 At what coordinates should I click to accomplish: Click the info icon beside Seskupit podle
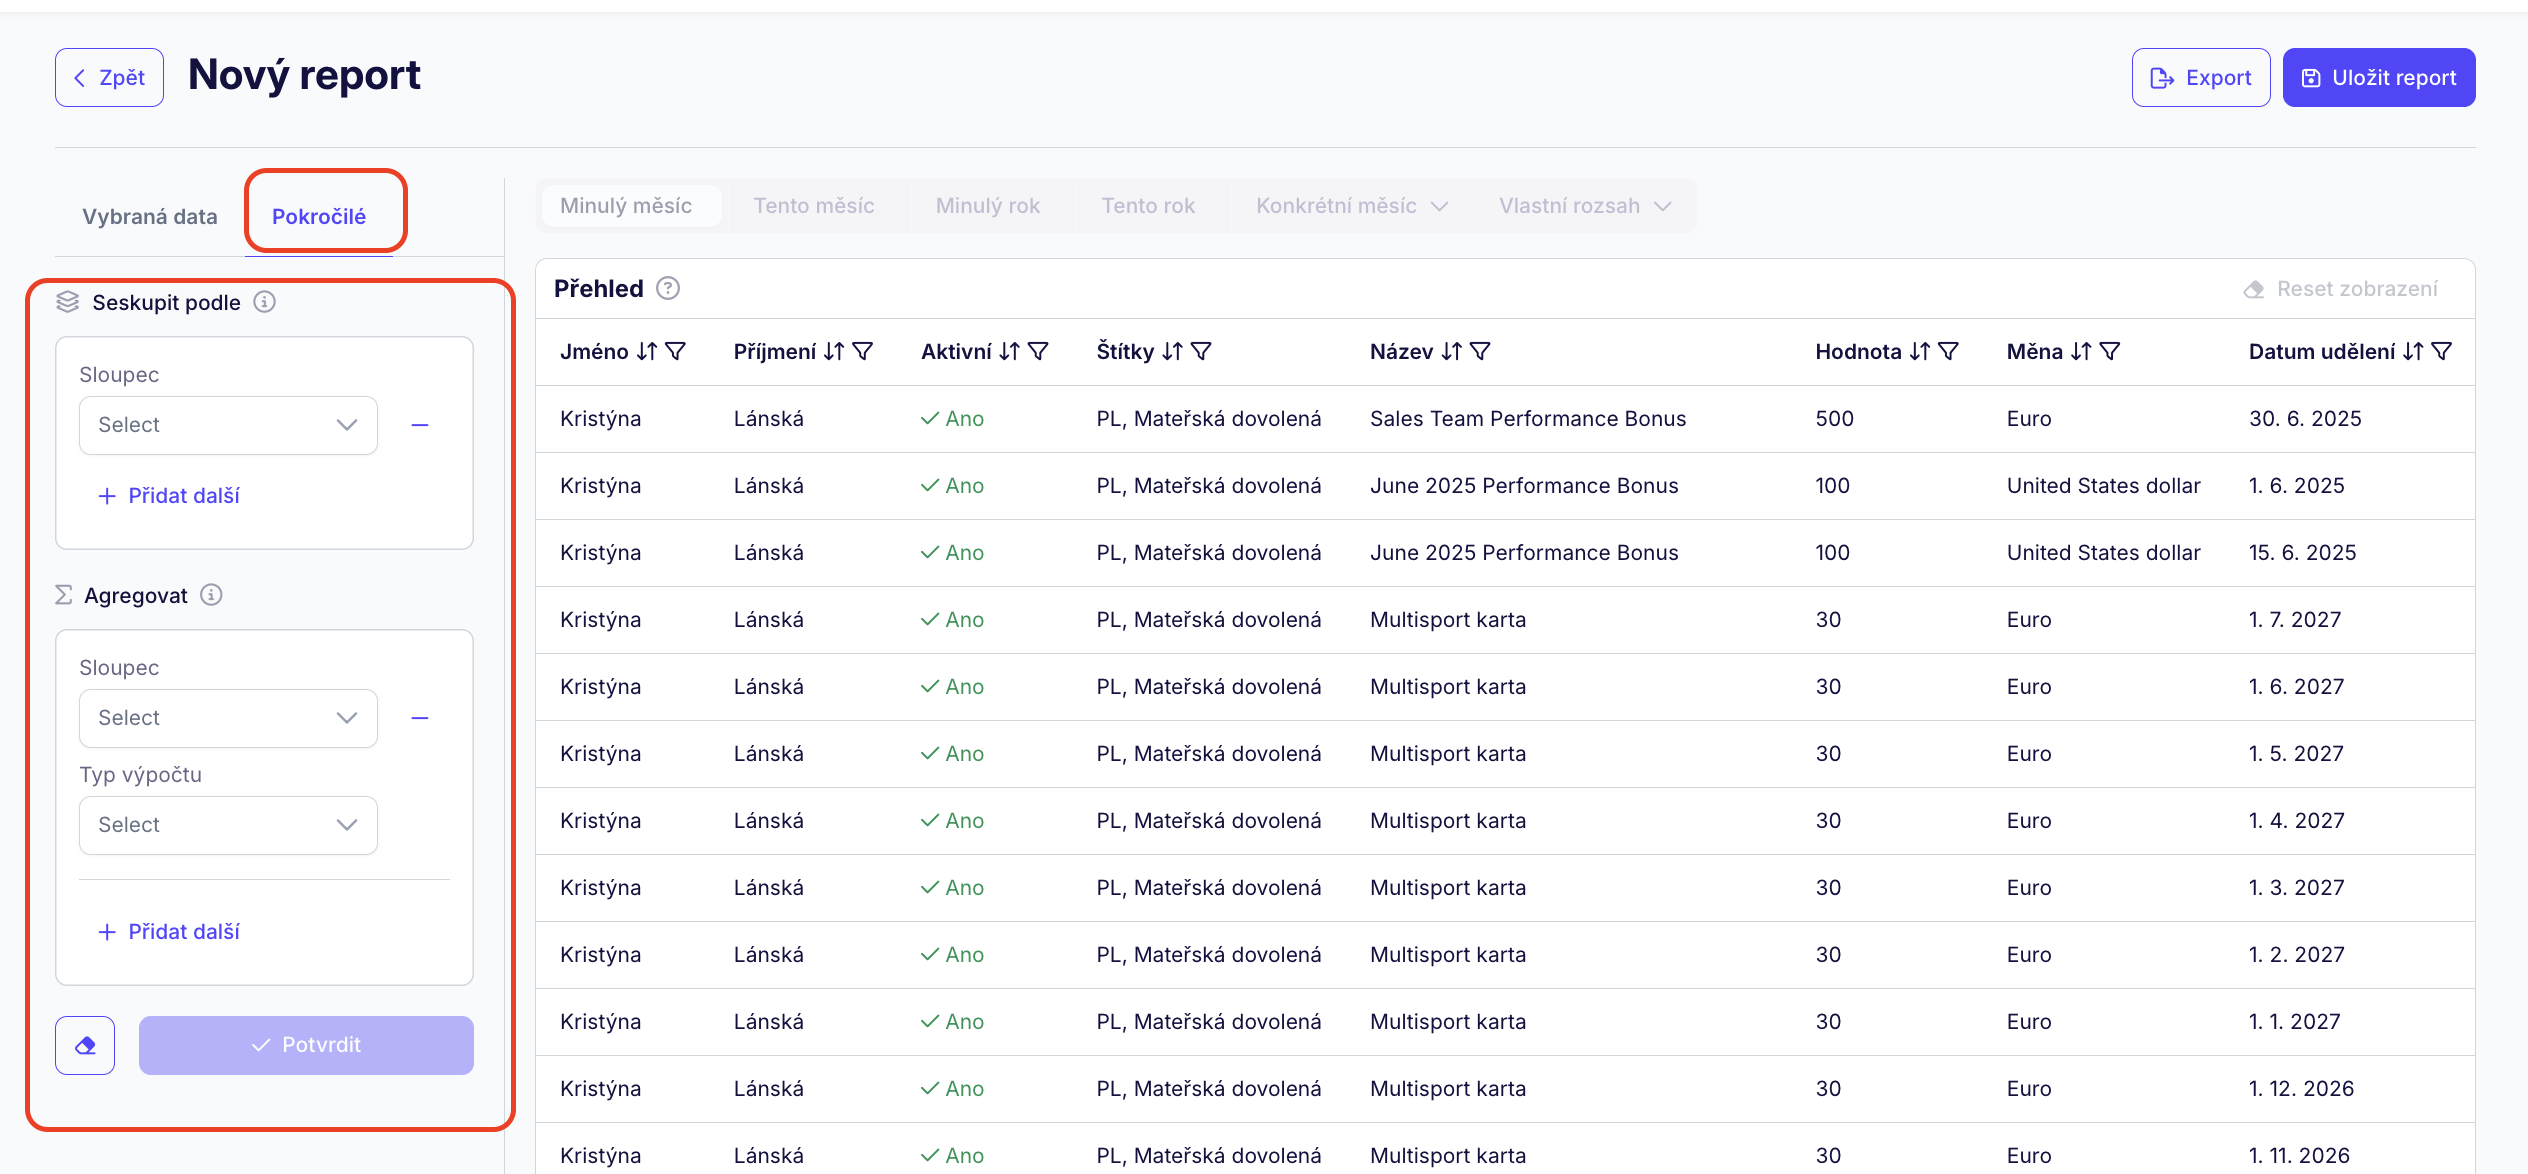[x=265, y=302]
